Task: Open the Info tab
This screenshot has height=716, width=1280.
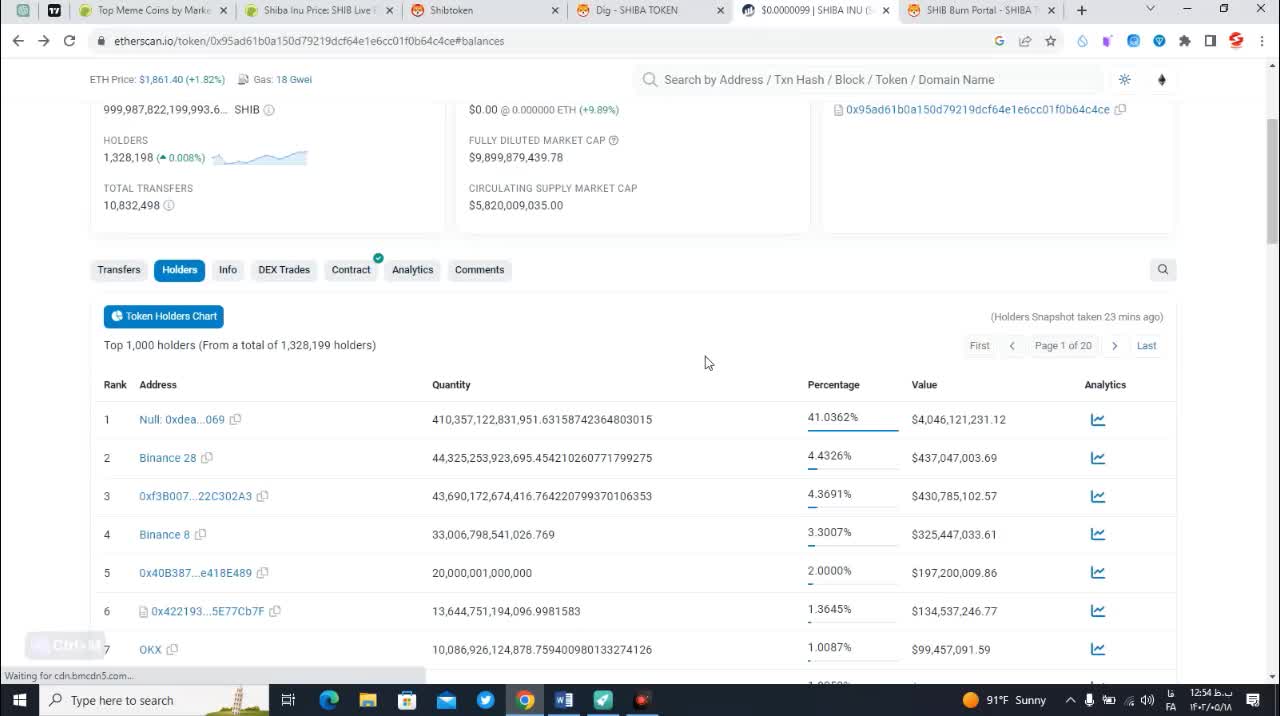Action: pyautogui.click(x=228, y=270)
